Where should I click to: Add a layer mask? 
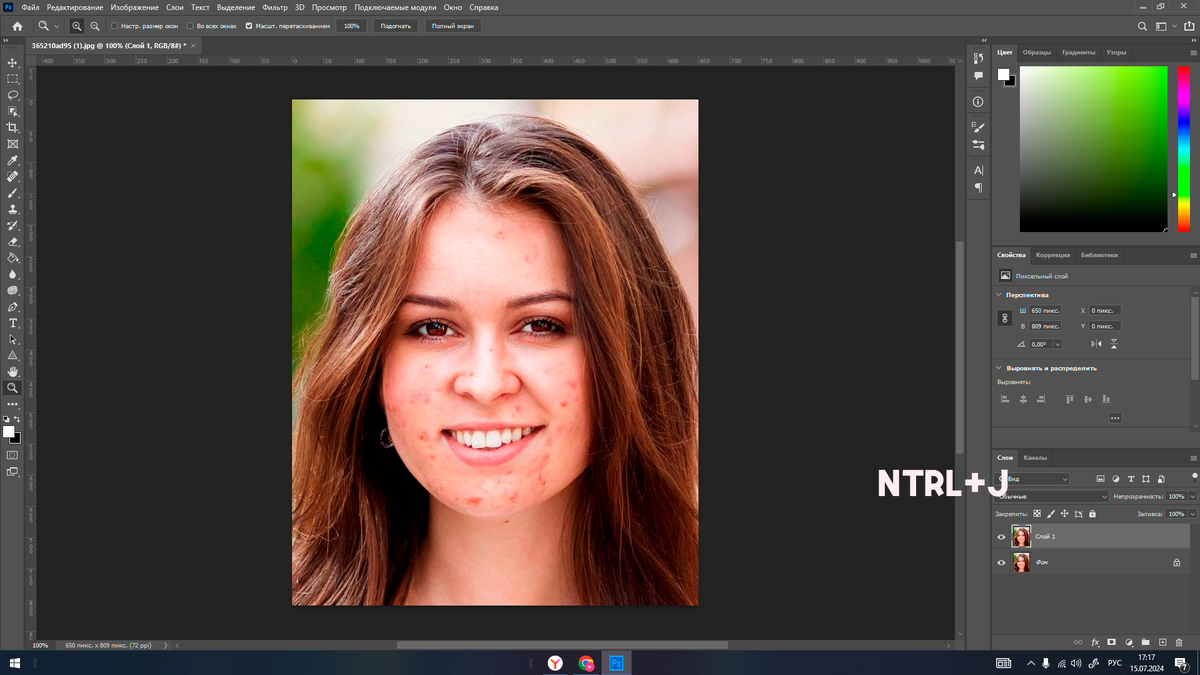1112,642
